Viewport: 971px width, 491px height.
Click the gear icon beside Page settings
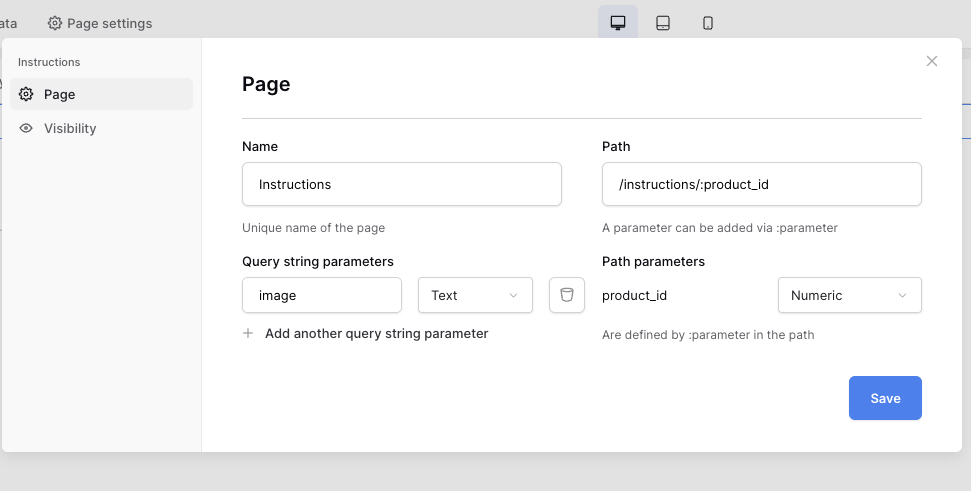[x=55, y=23]
